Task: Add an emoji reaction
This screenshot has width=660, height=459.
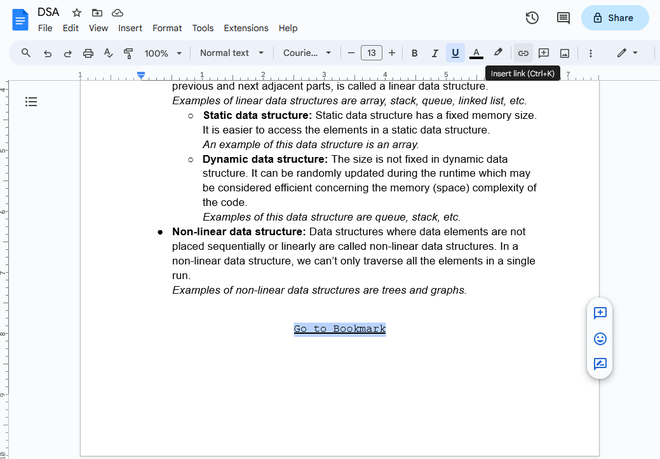Action: [x=600, y=339]
